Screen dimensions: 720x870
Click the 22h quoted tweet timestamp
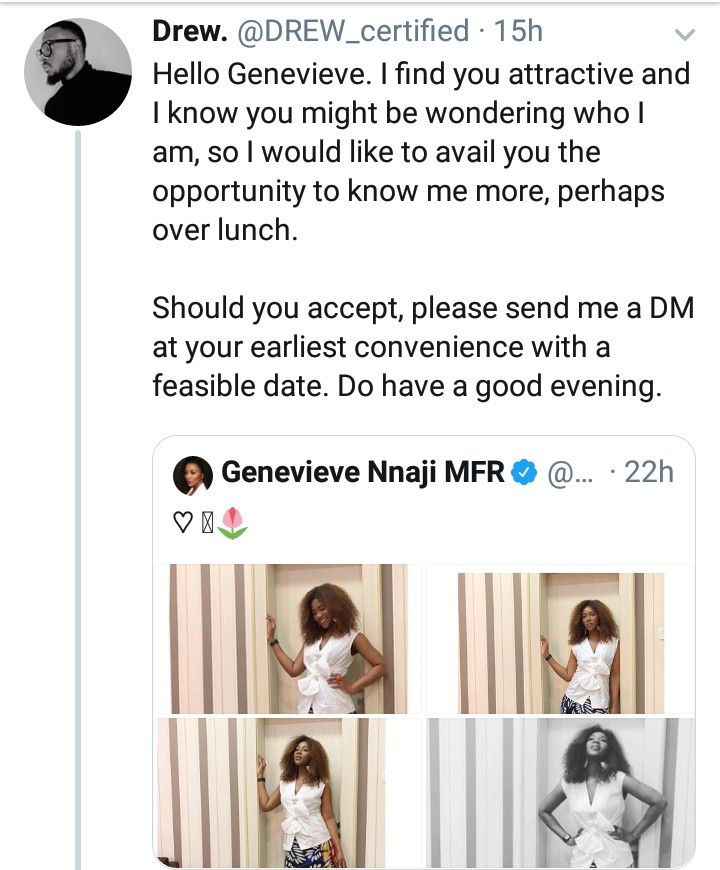[648, 472]
